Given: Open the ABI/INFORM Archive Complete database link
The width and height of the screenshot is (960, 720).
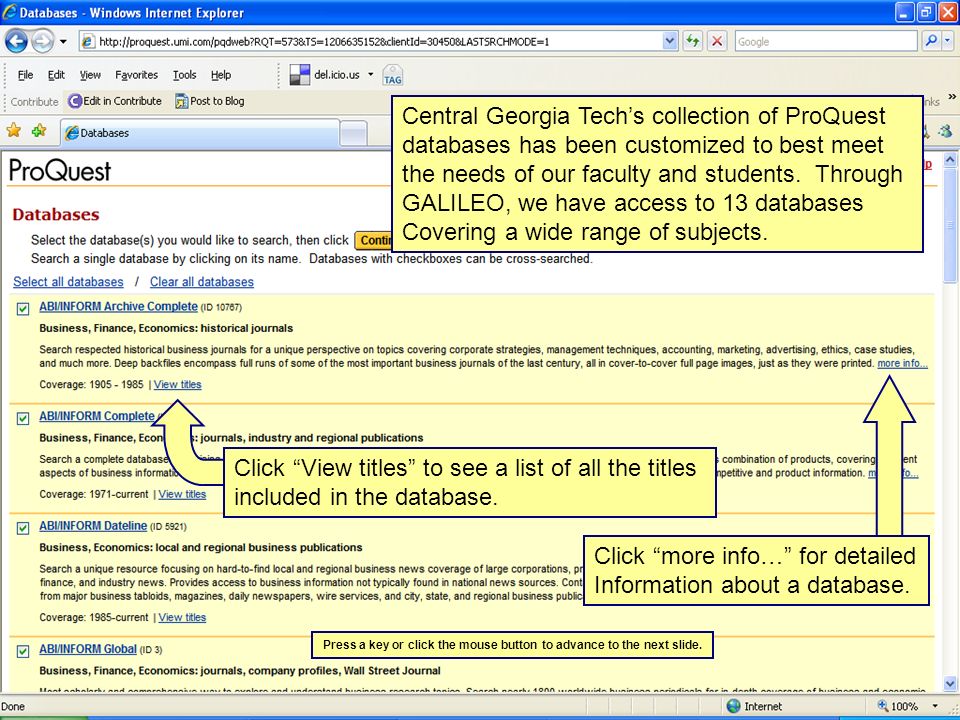Looking at the screenshot, I should [x=118, y=306].
